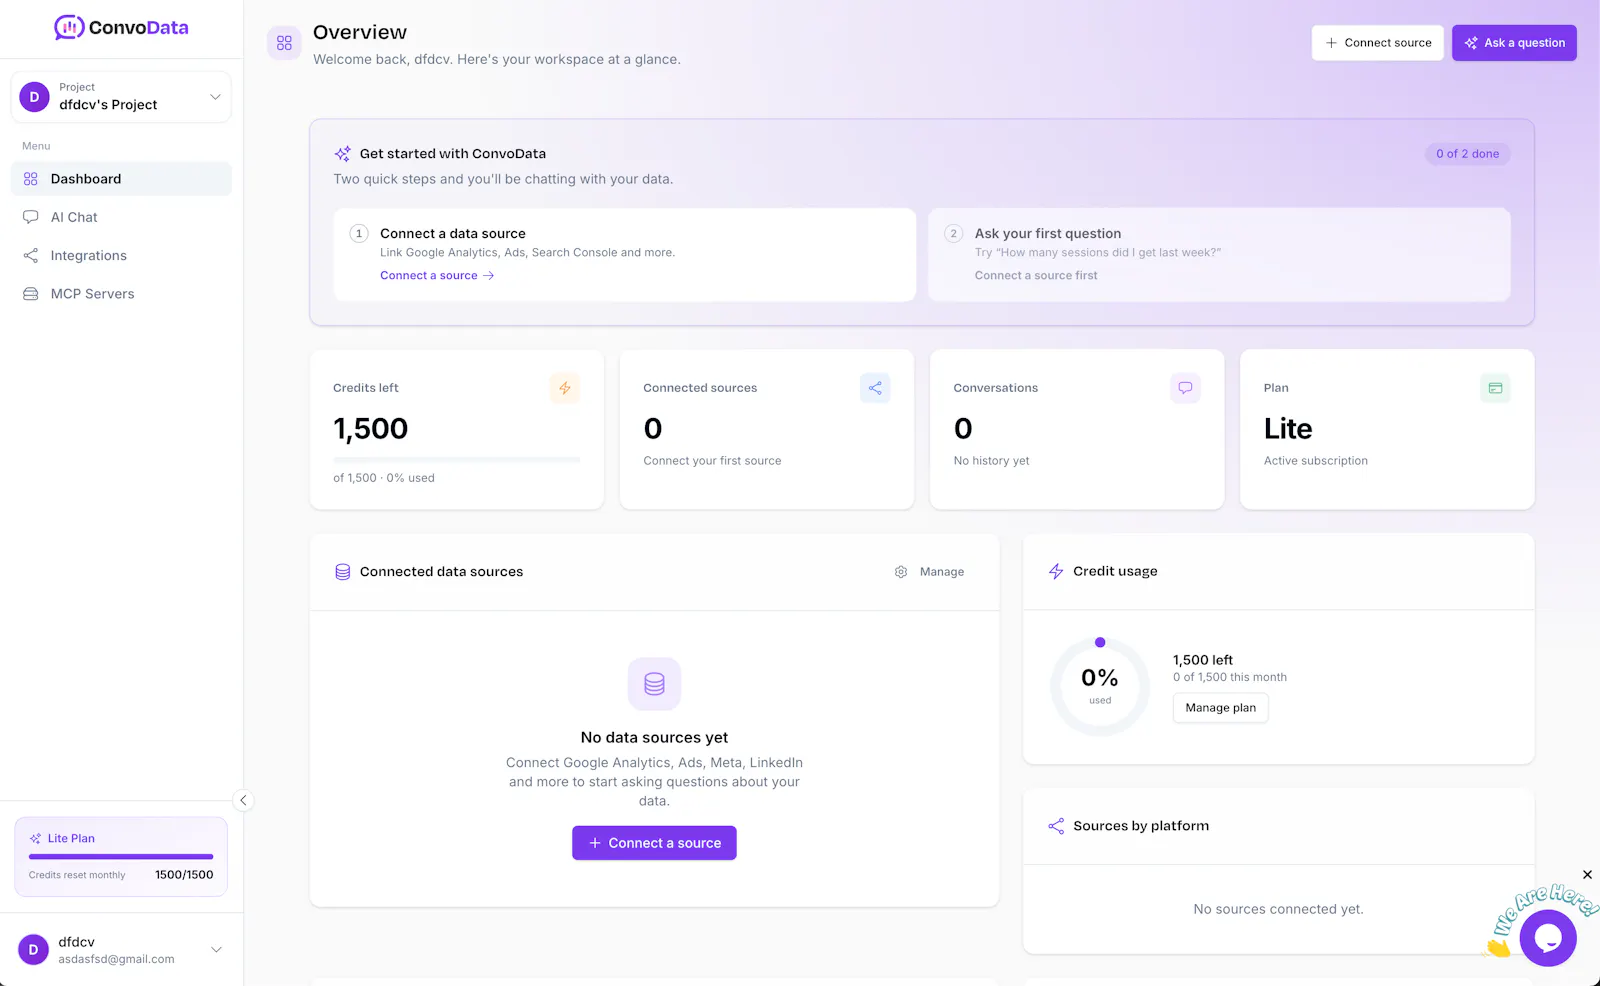Image resolution: width=1600 pixels, height=986 pixels.
Task: Open the live chat support bubble
Action: (1548, 937)
